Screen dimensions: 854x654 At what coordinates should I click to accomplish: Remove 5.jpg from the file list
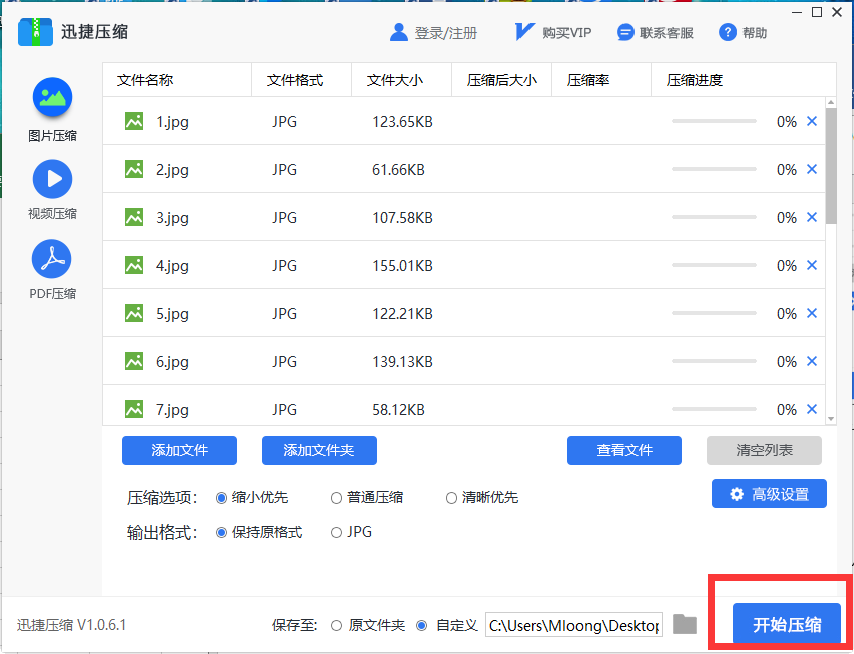[812, 313]
